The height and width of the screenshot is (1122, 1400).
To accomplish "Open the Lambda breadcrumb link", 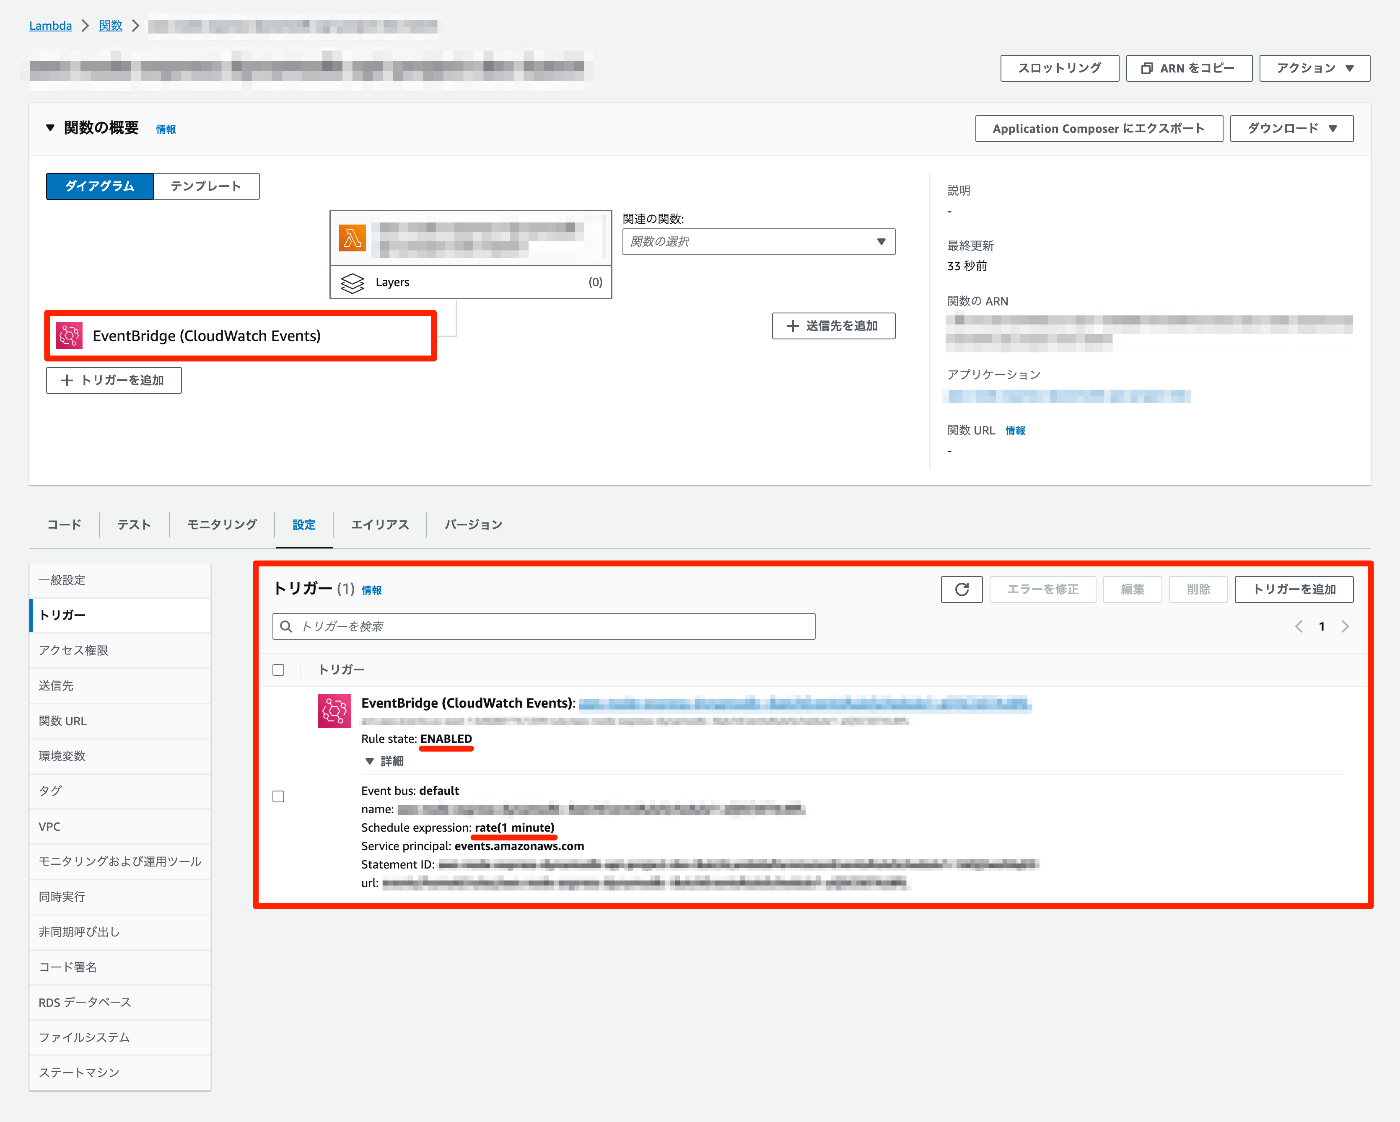I will pyautogui.click(x=50, y=26).
